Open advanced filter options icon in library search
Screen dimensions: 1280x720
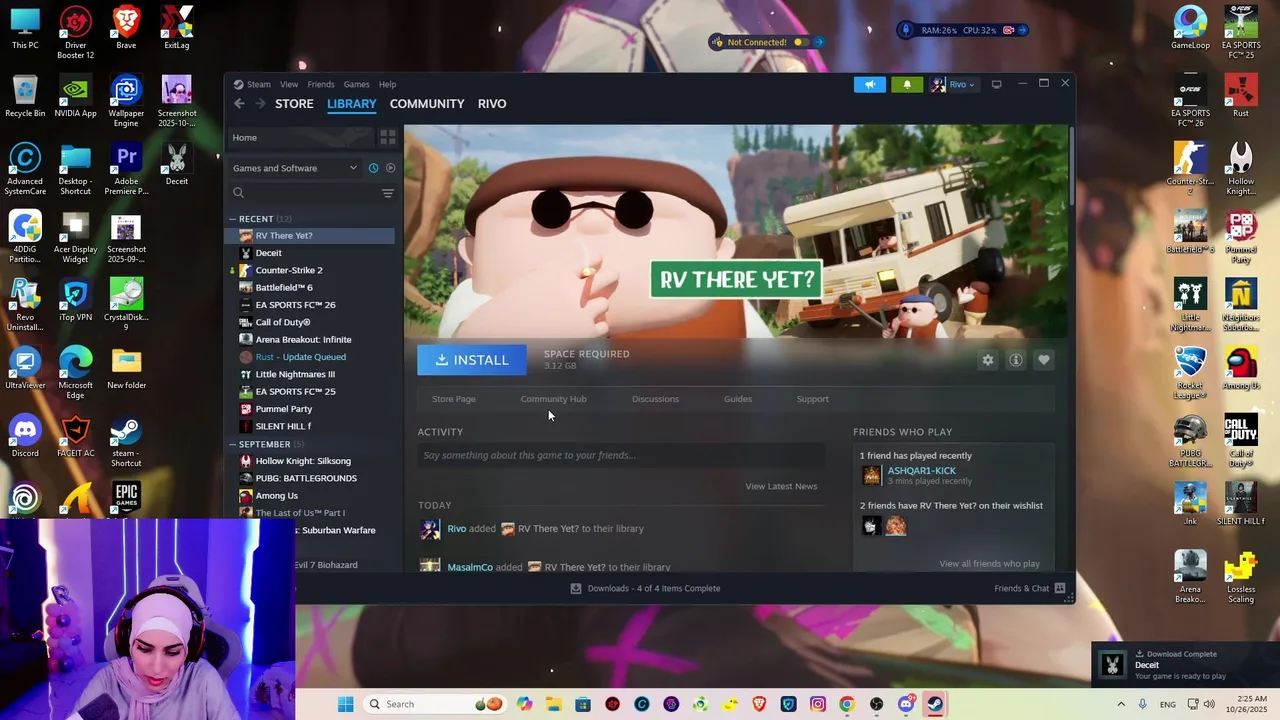coord(388,193)
